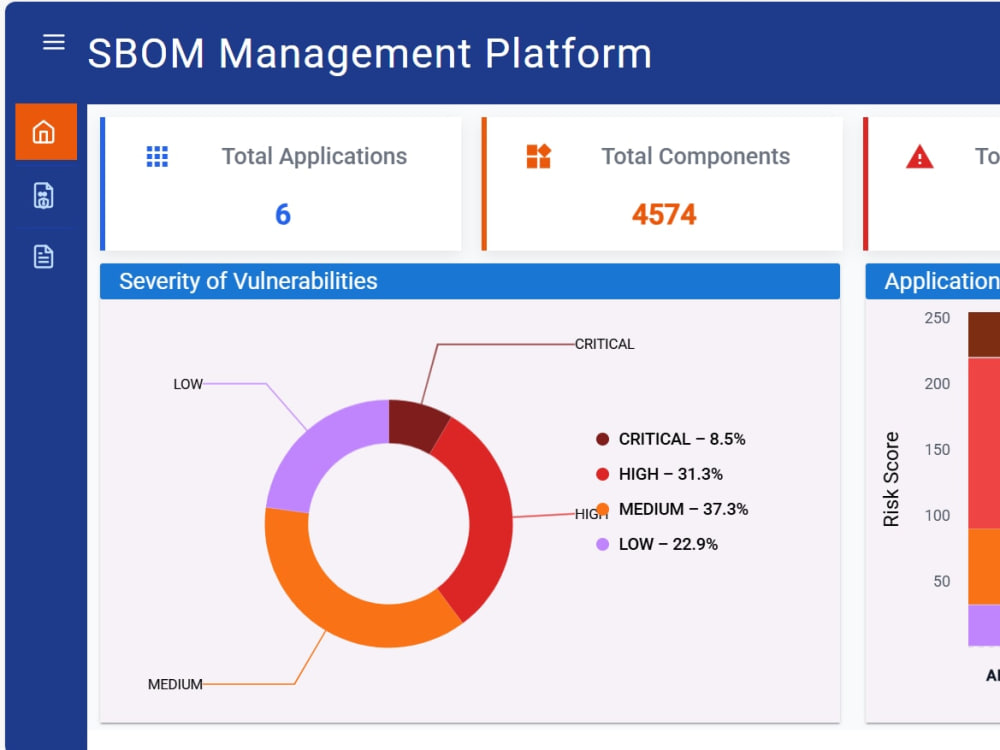Open the document reports sidebar icon

coord(43,256)
